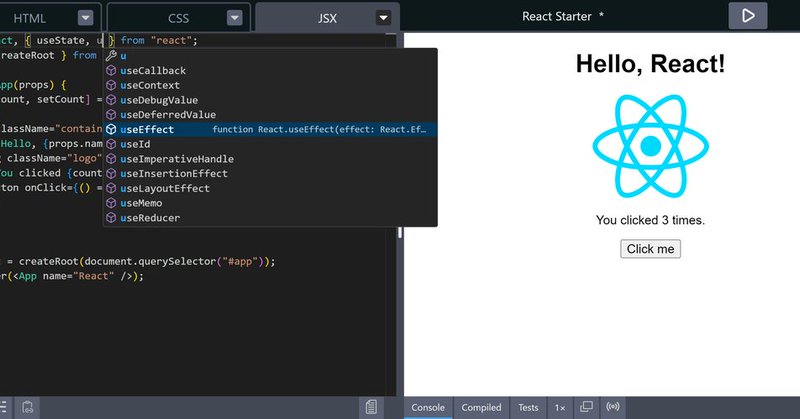Open preview in detached window icon
The width and height of the screenshot is (800, 419).
586,407
